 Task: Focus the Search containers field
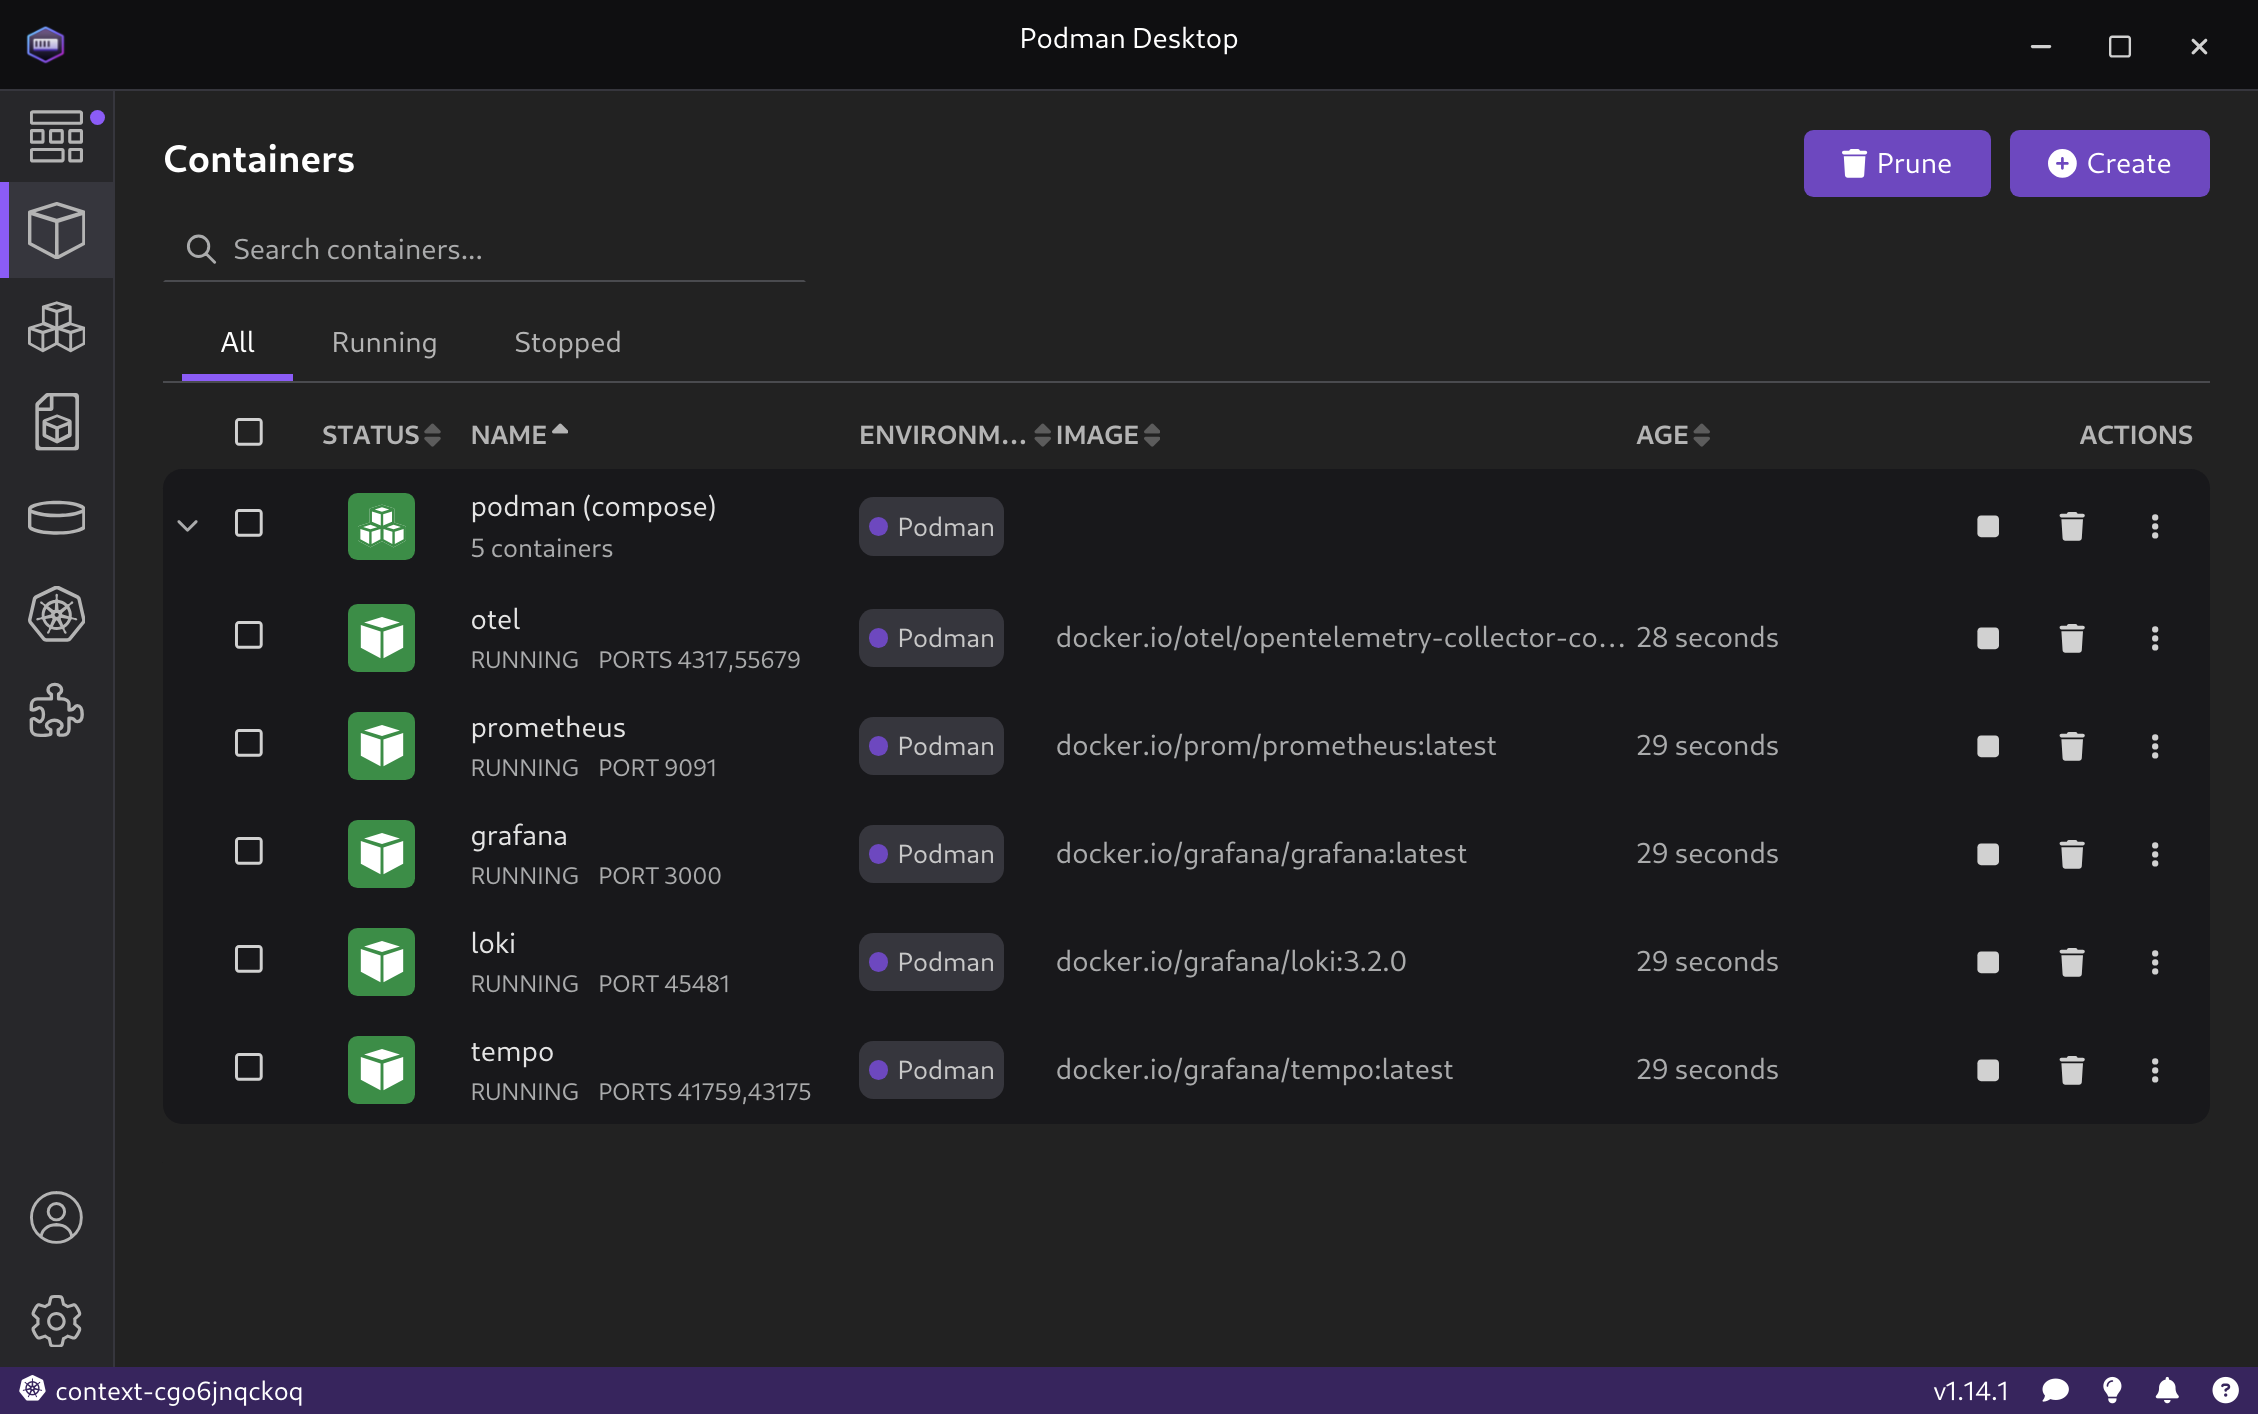(x=500, y=249)
